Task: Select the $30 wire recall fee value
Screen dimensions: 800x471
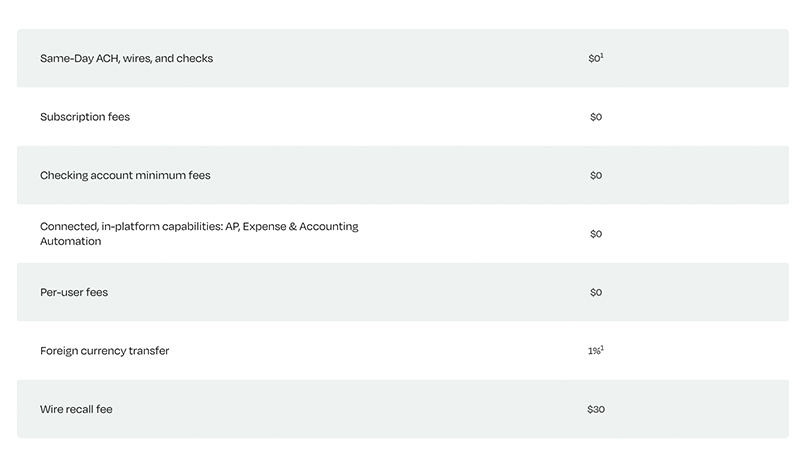Action: pos(596,409)
